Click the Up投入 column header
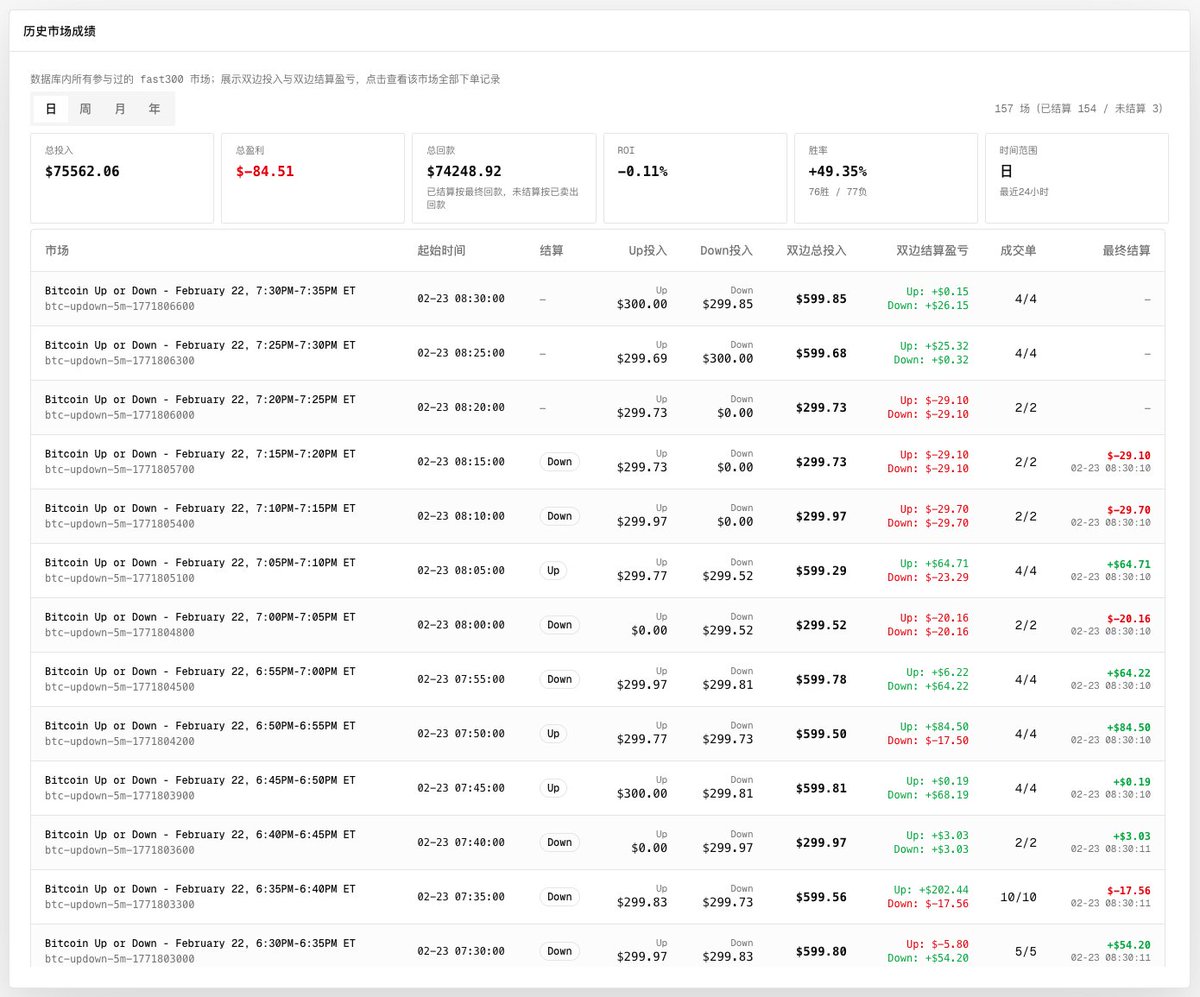Viewport: 1200px width, 997px height. 647,250
